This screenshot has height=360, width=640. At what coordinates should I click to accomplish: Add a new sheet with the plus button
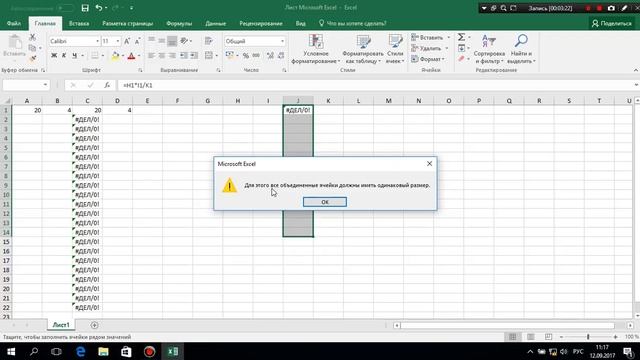(94, 325)
